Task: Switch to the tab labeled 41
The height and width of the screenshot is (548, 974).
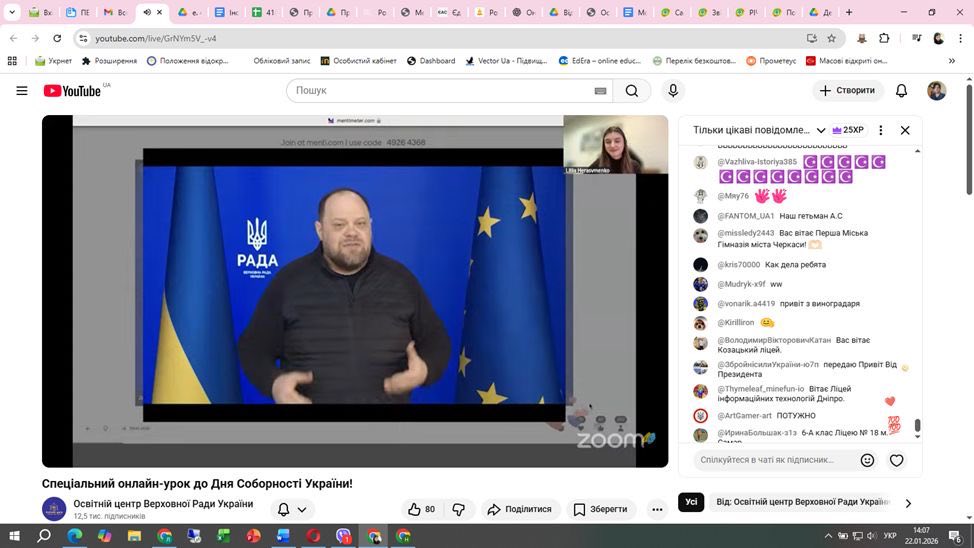Action: (x=263, y=12)
